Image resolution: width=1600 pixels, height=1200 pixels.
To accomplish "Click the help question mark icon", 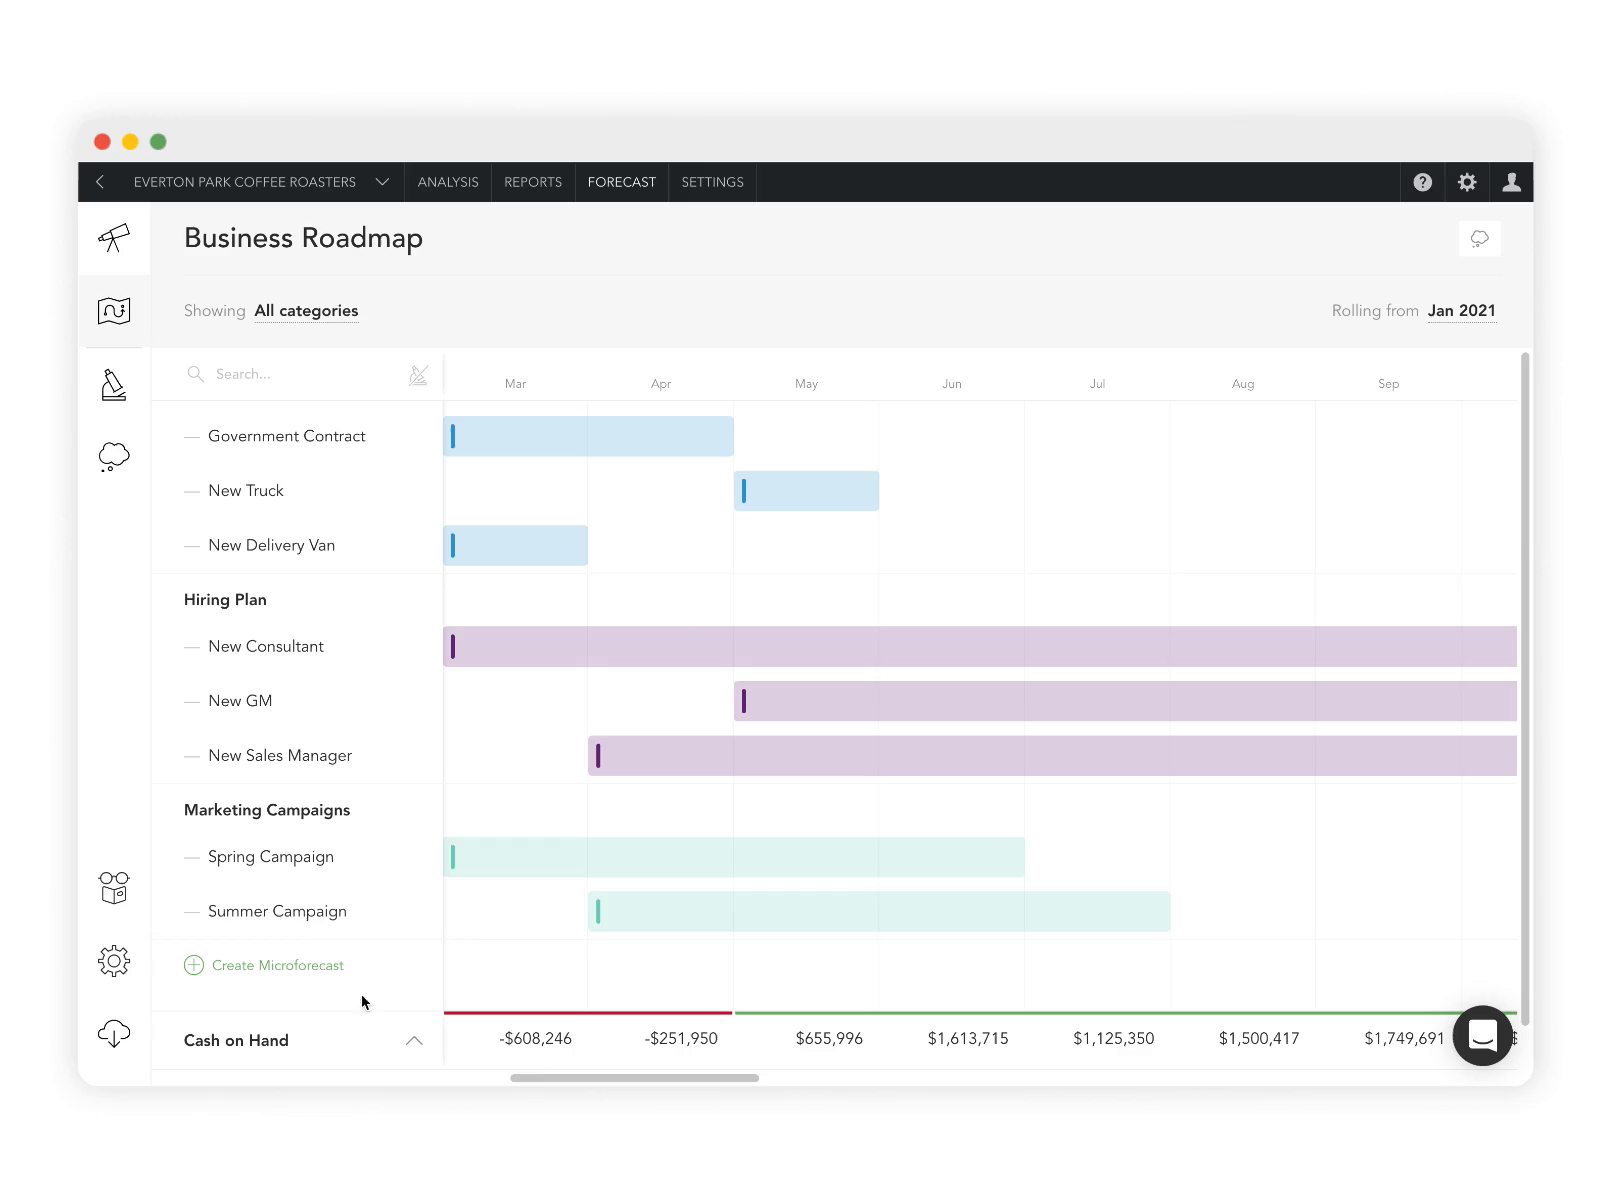I will point(1422,182).
